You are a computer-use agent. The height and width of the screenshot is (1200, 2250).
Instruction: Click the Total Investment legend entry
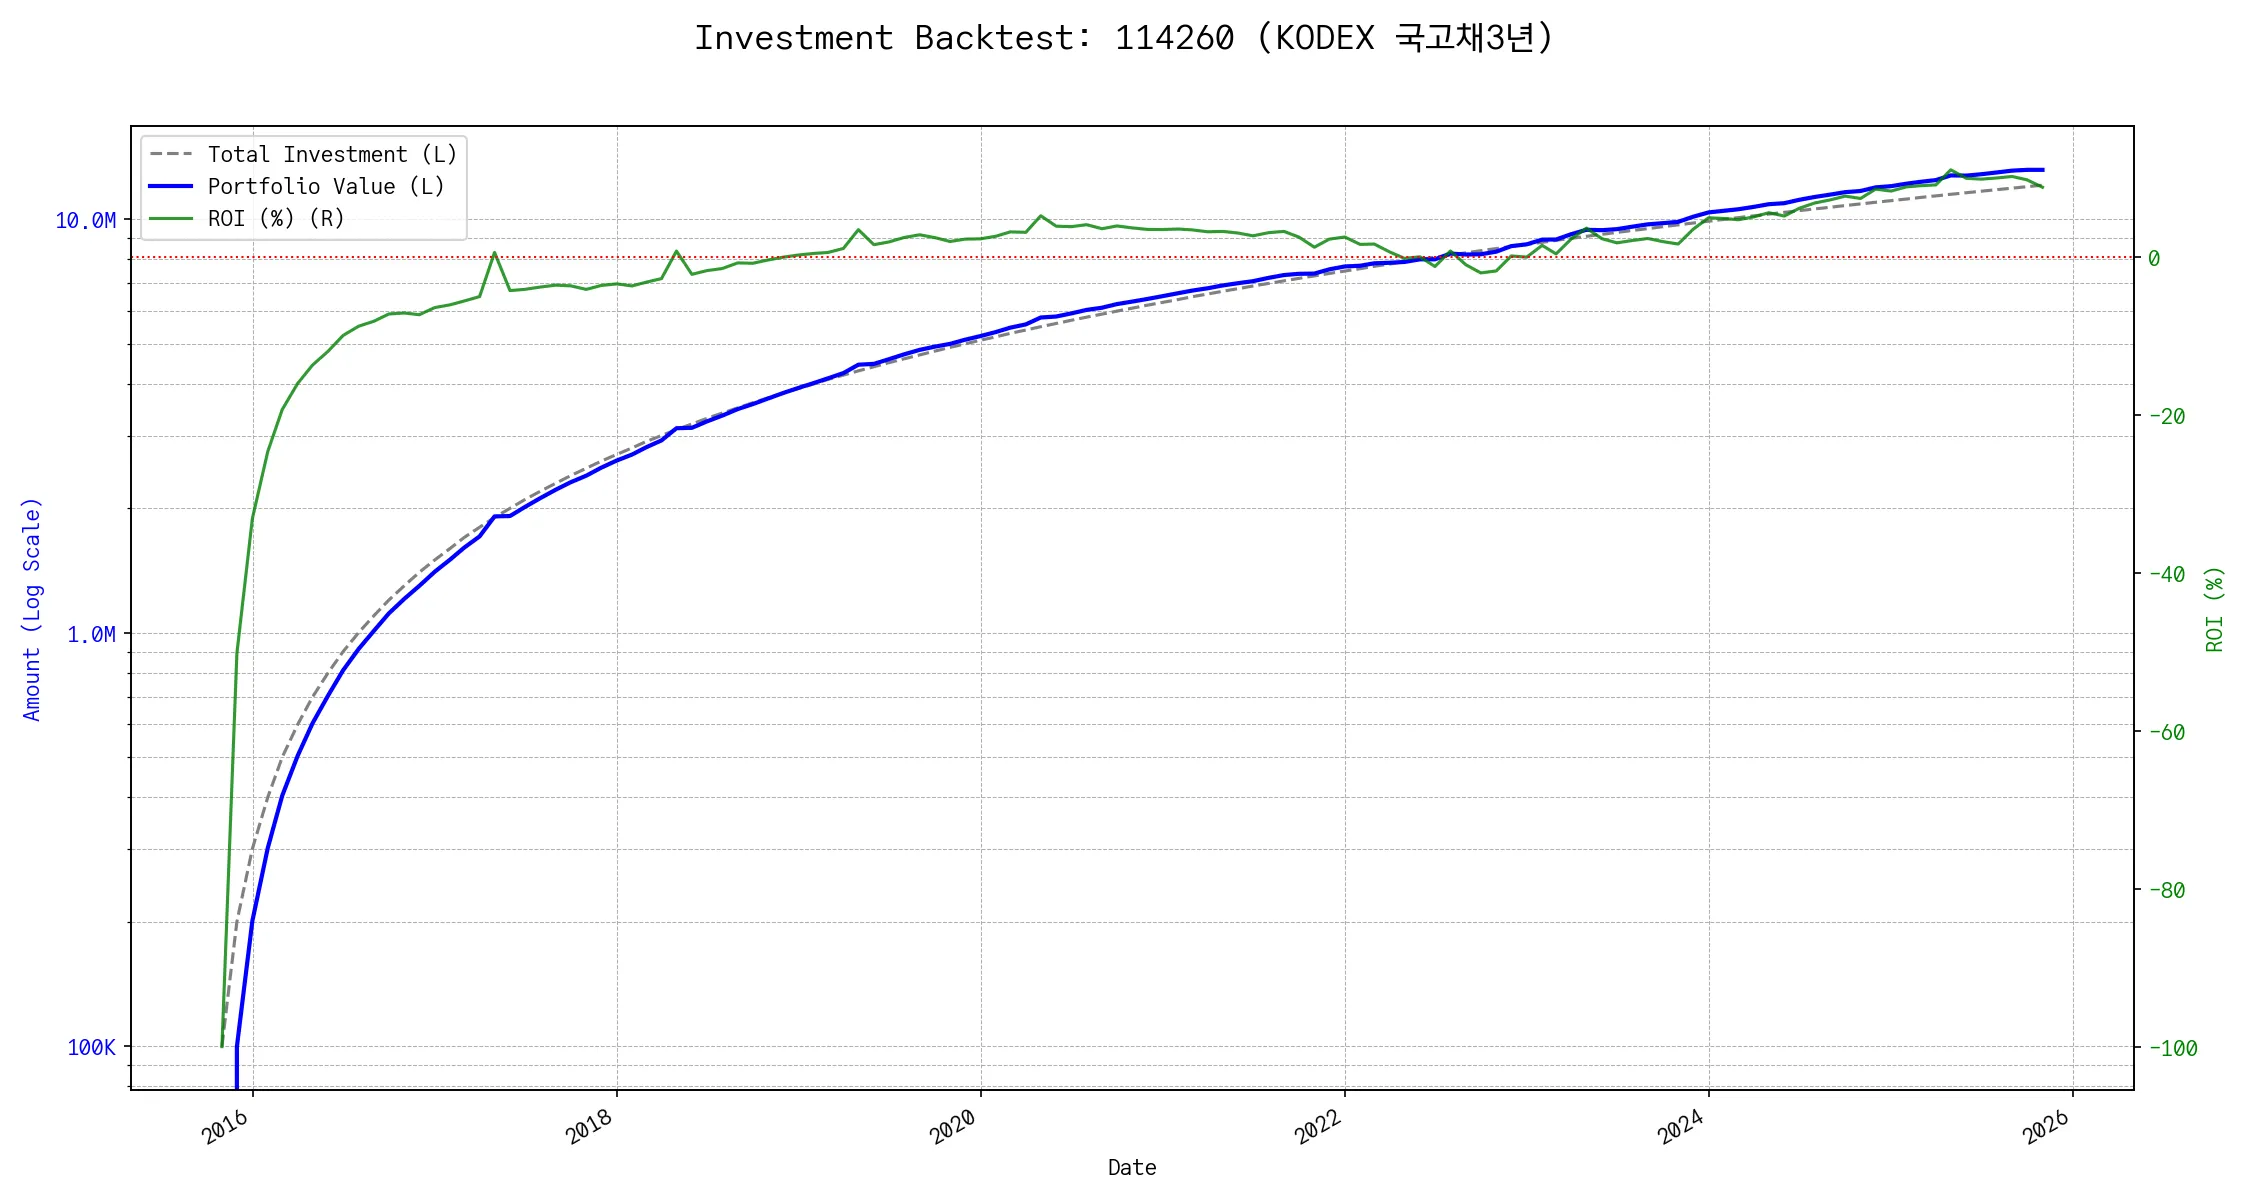332,154
